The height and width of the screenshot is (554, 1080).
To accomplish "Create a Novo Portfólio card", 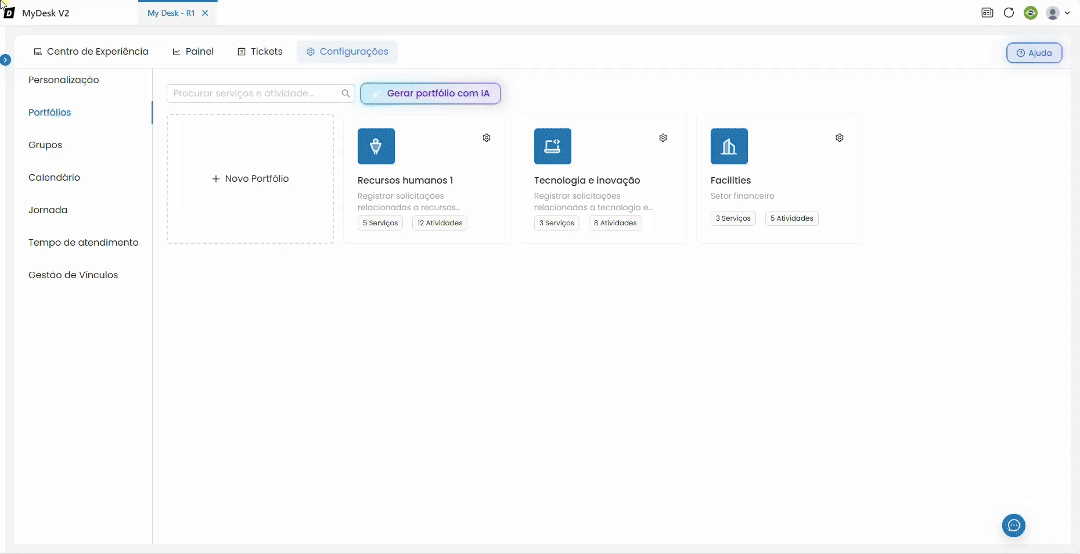I will 250,178.
